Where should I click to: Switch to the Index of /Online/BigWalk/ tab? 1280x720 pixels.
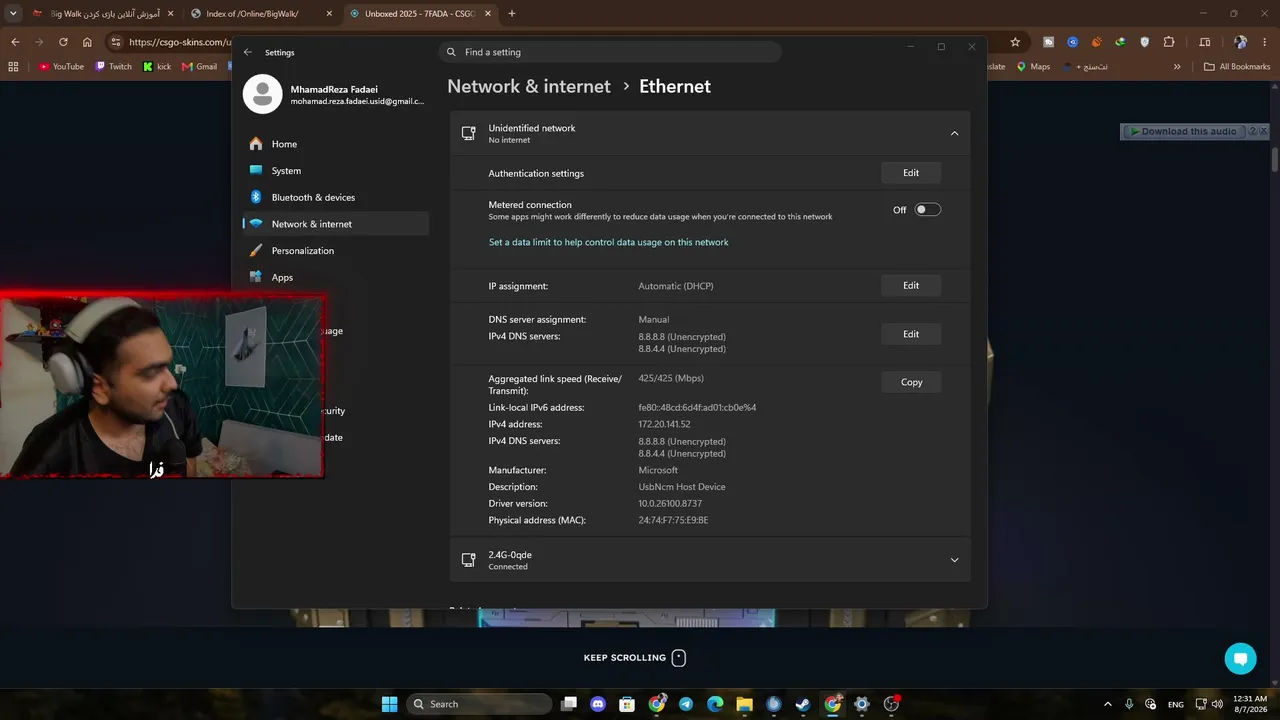point(261,14)
